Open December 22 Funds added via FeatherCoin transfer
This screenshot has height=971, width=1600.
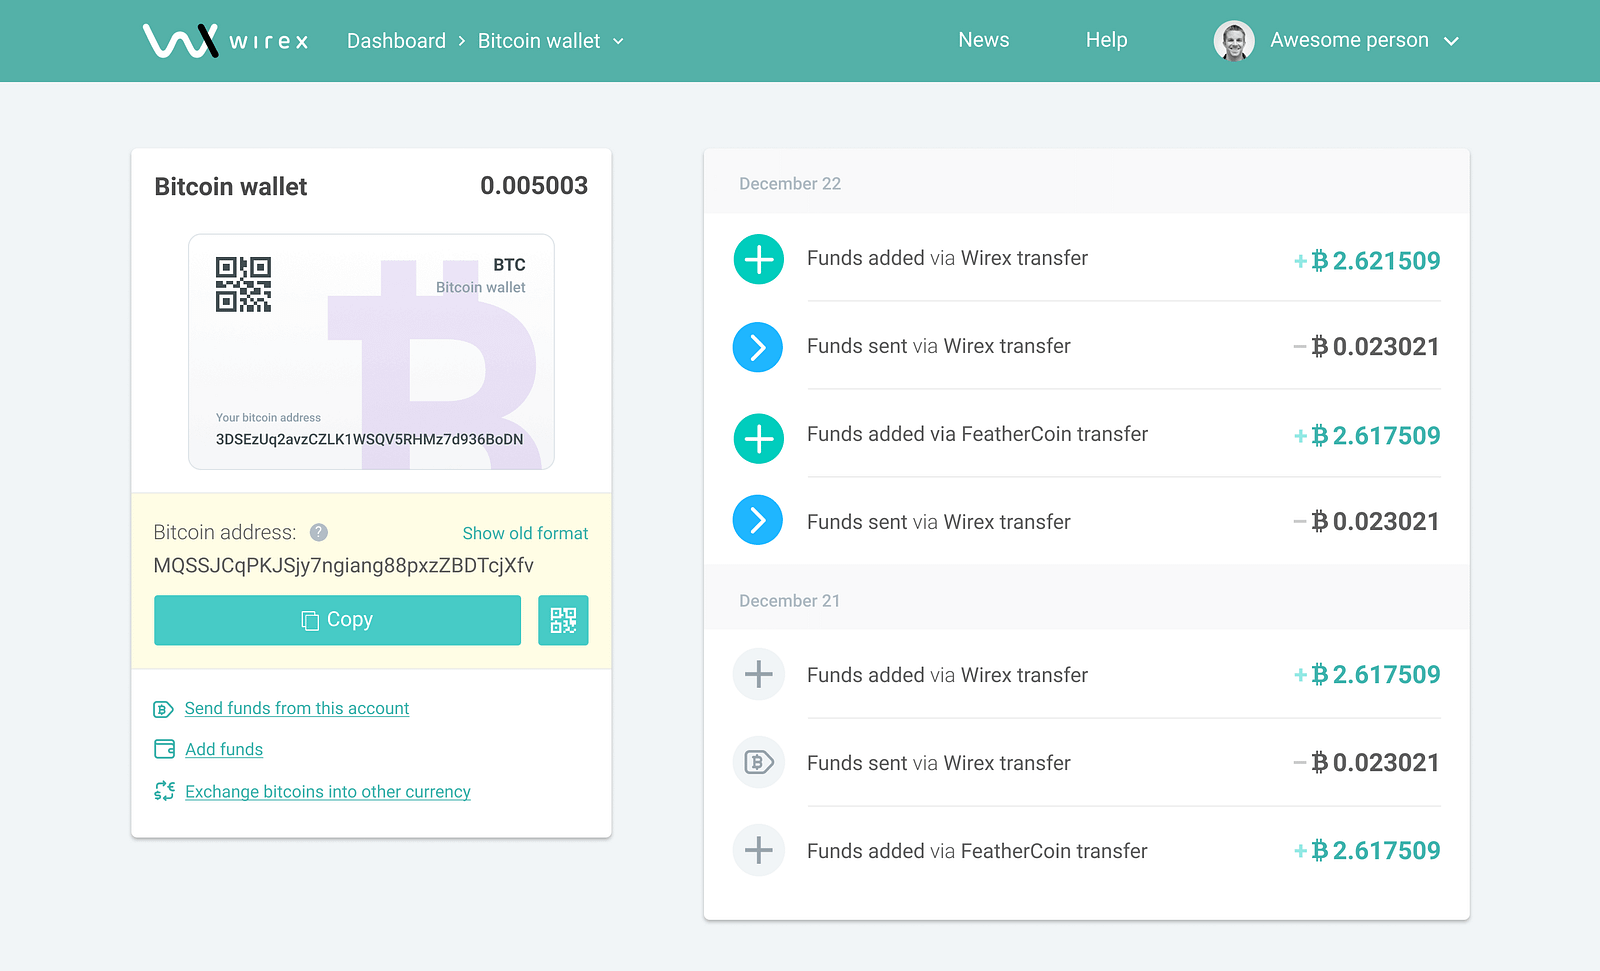point(977,434)
